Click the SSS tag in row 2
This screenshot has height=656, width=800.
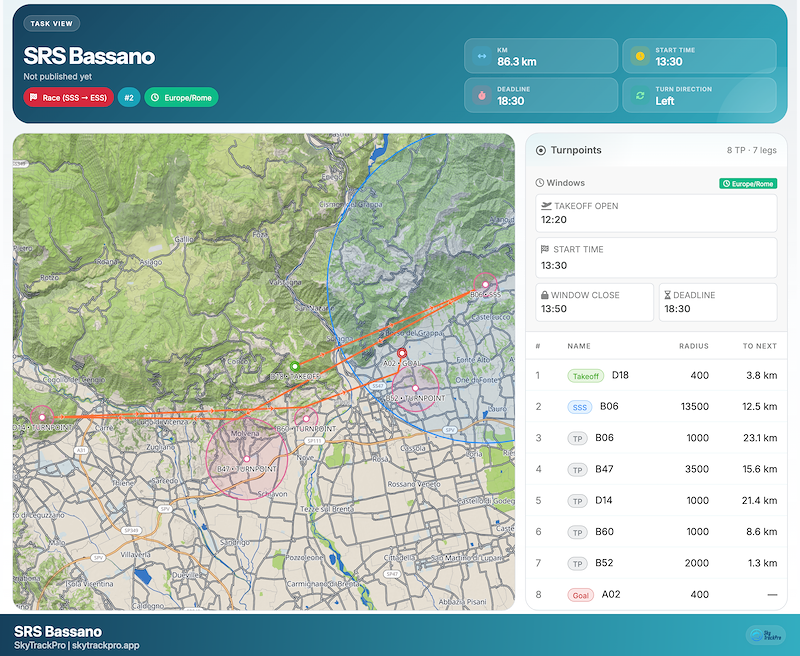[580, 407]
